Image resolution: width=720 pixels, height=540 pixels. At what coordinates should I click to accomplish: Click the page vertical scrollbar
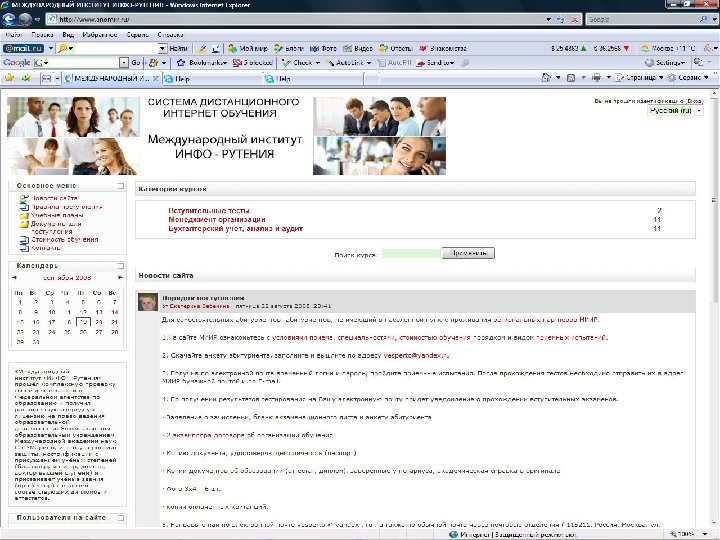point(714,308)
